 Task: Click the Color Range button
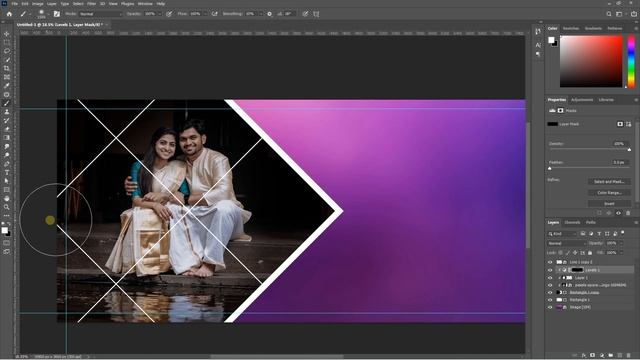click(609, 193)
